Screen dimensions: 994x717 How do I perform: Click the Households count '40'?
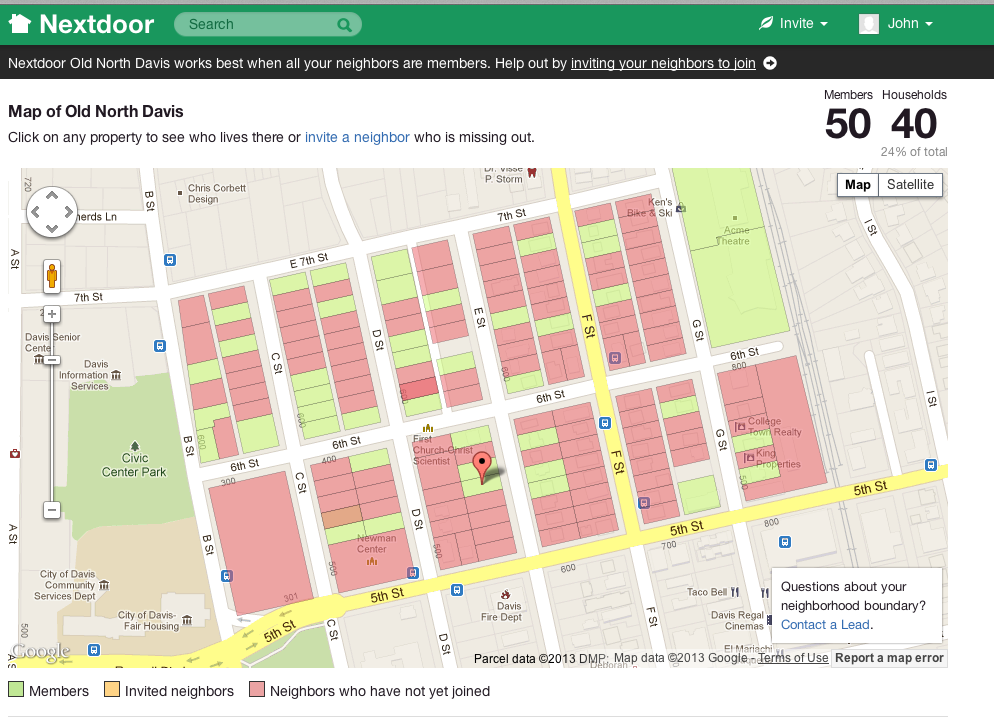coord(914,124)
